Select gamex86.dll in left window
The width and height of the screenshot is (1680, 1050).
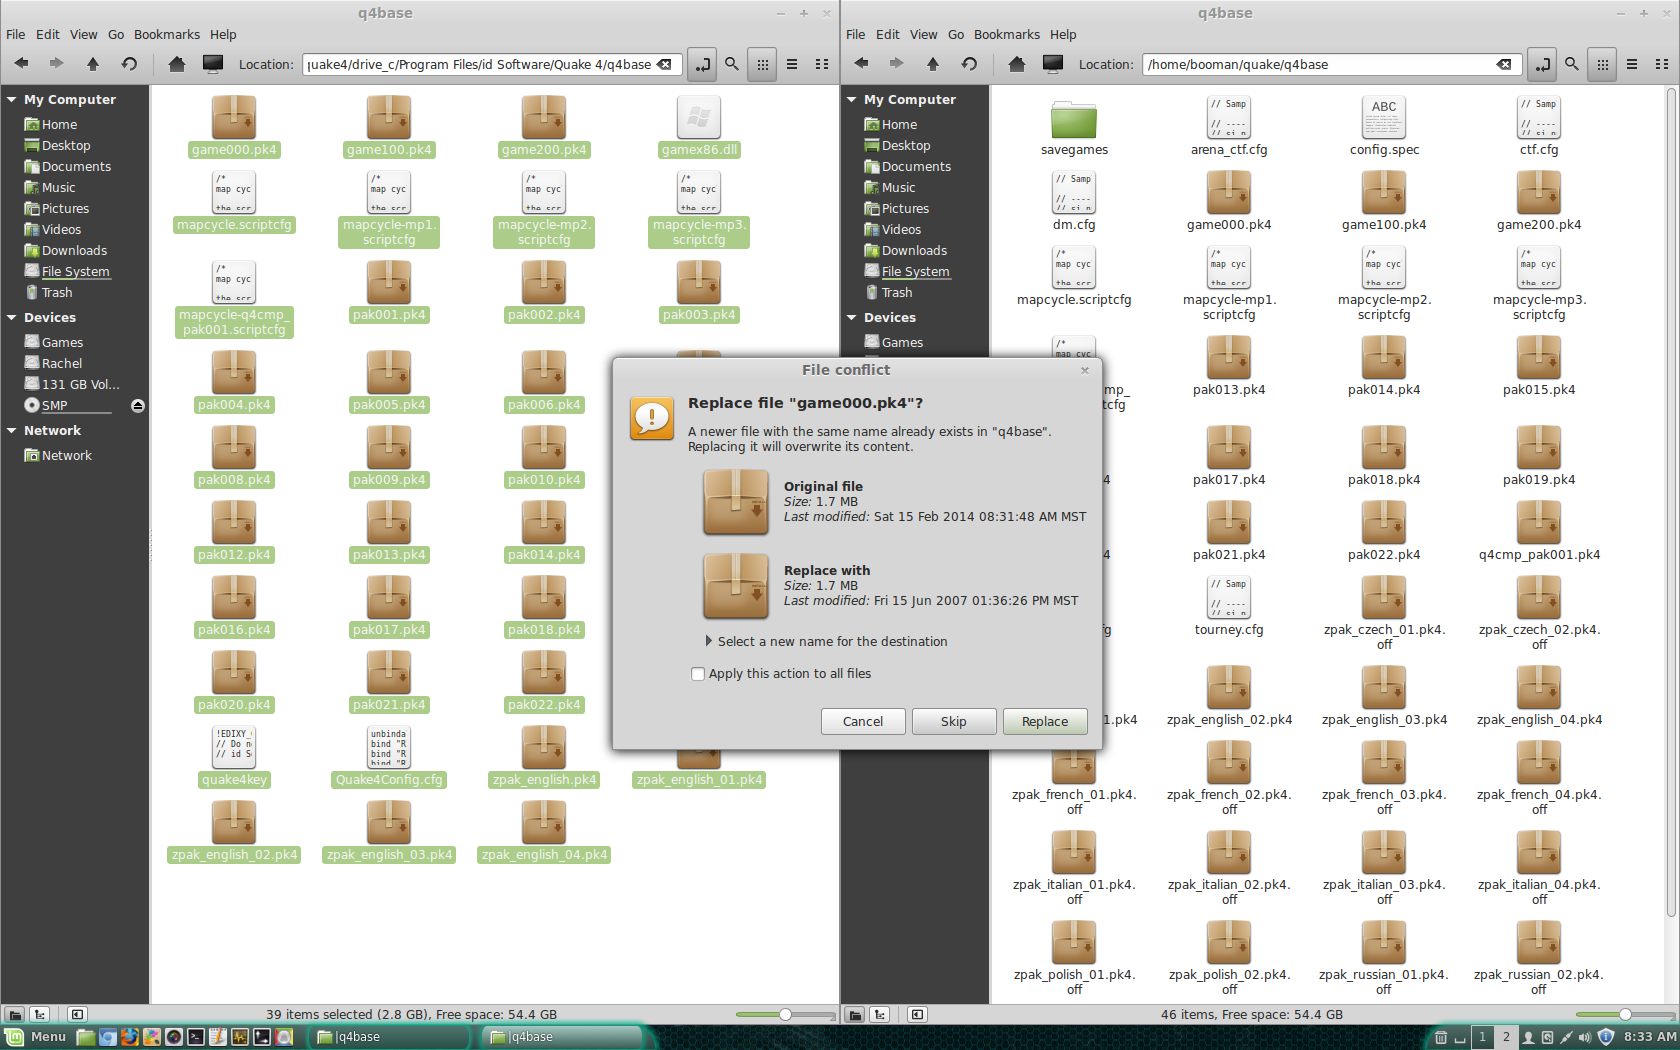click(x=699, y=128)
